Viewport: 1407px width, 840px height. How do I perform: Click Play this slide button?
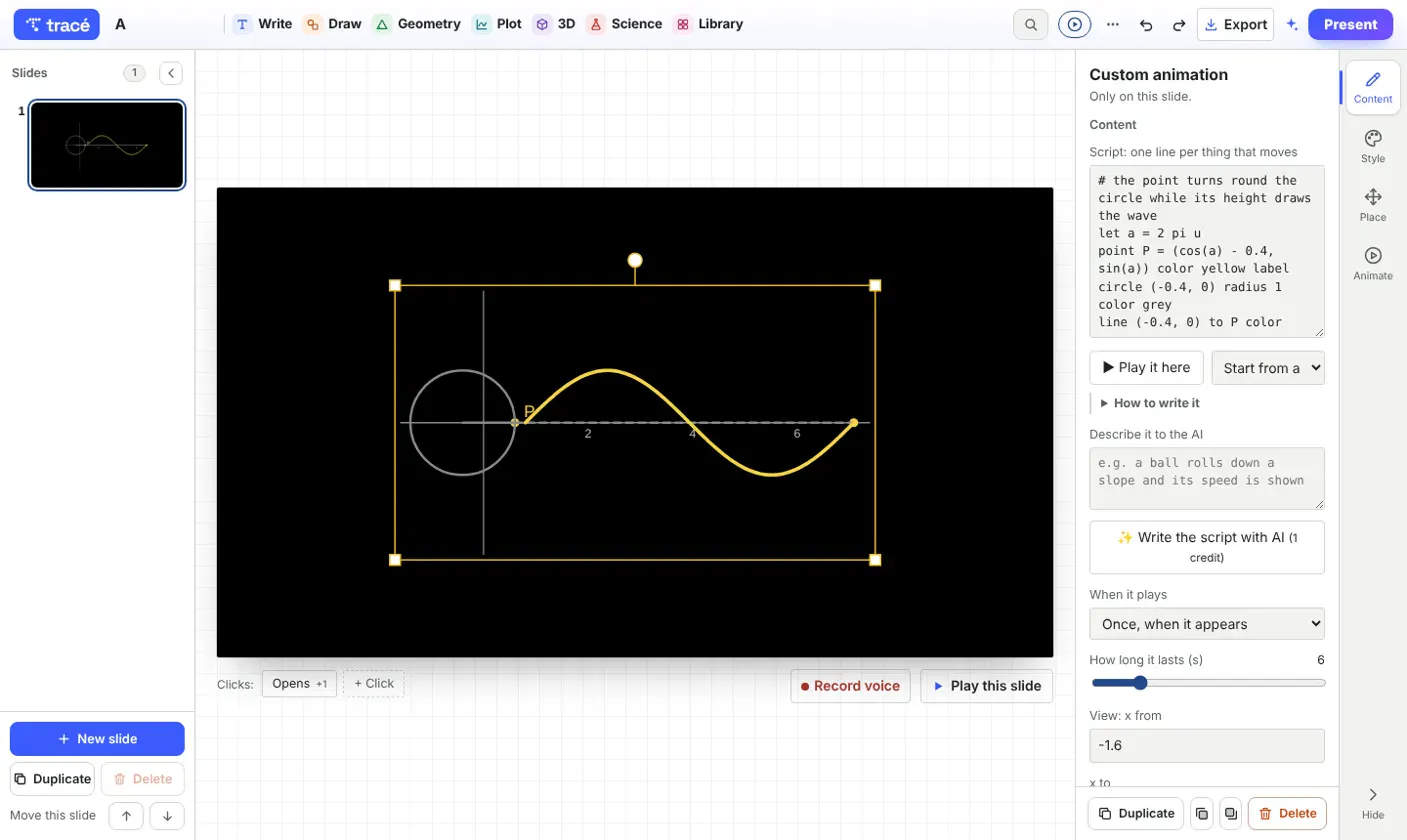click(987, 686)
